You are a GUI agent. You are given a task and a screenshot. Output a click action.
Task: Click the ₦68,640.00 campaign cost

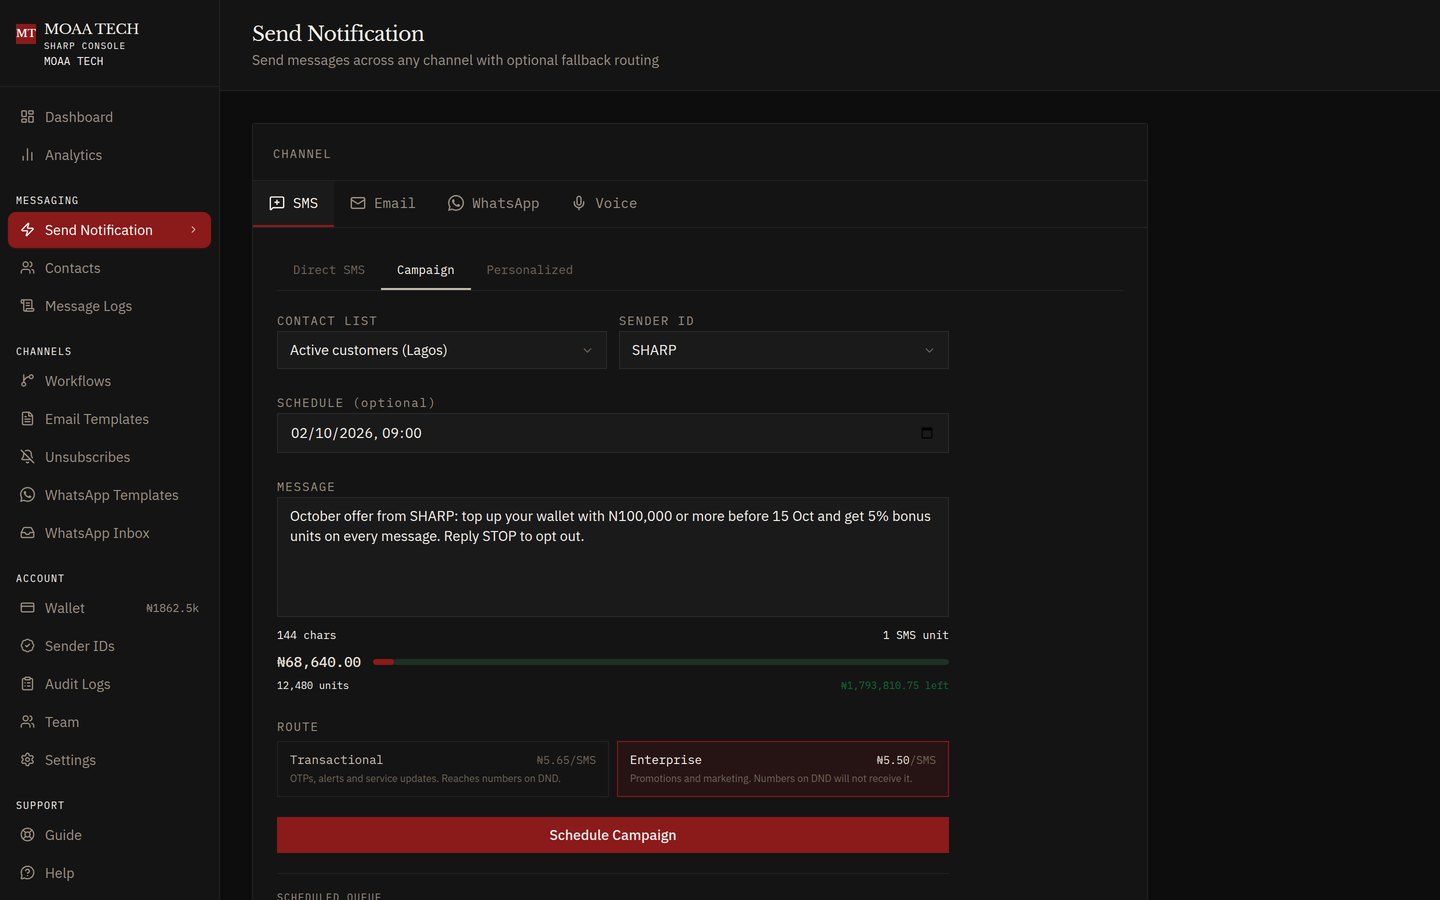[319, 662]
